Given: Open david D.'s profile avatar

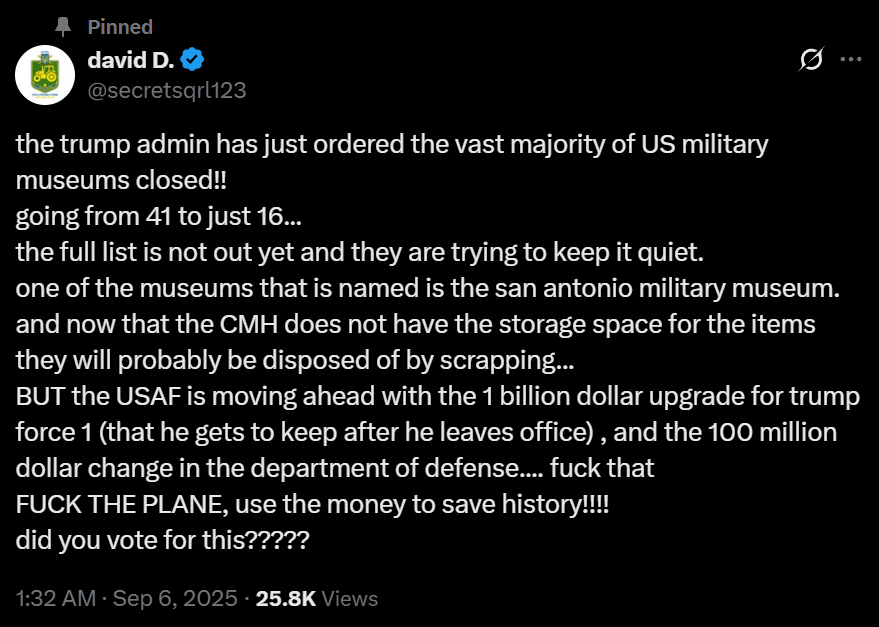Looking at the screenshot, I should [45, 74].
